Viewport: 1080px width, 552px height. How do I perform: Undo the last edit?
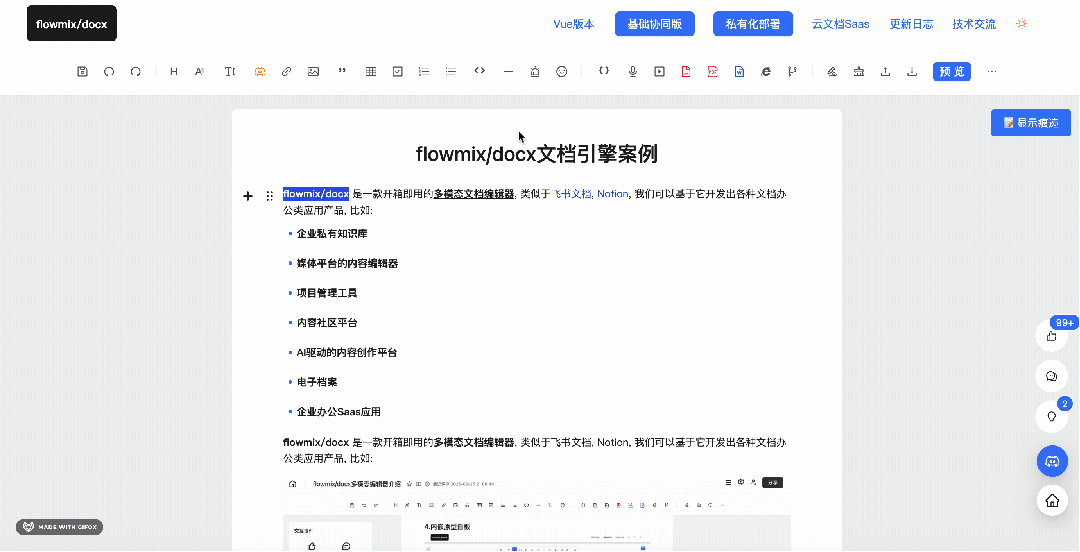pos(109,71)
